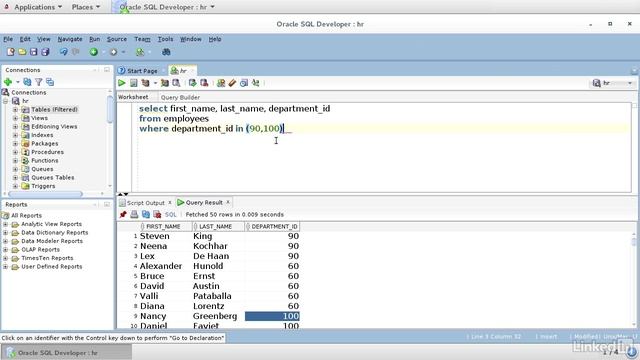Select the Query Result tab
Viewport: 640px width, 360px height.
[x=204, y=202]
